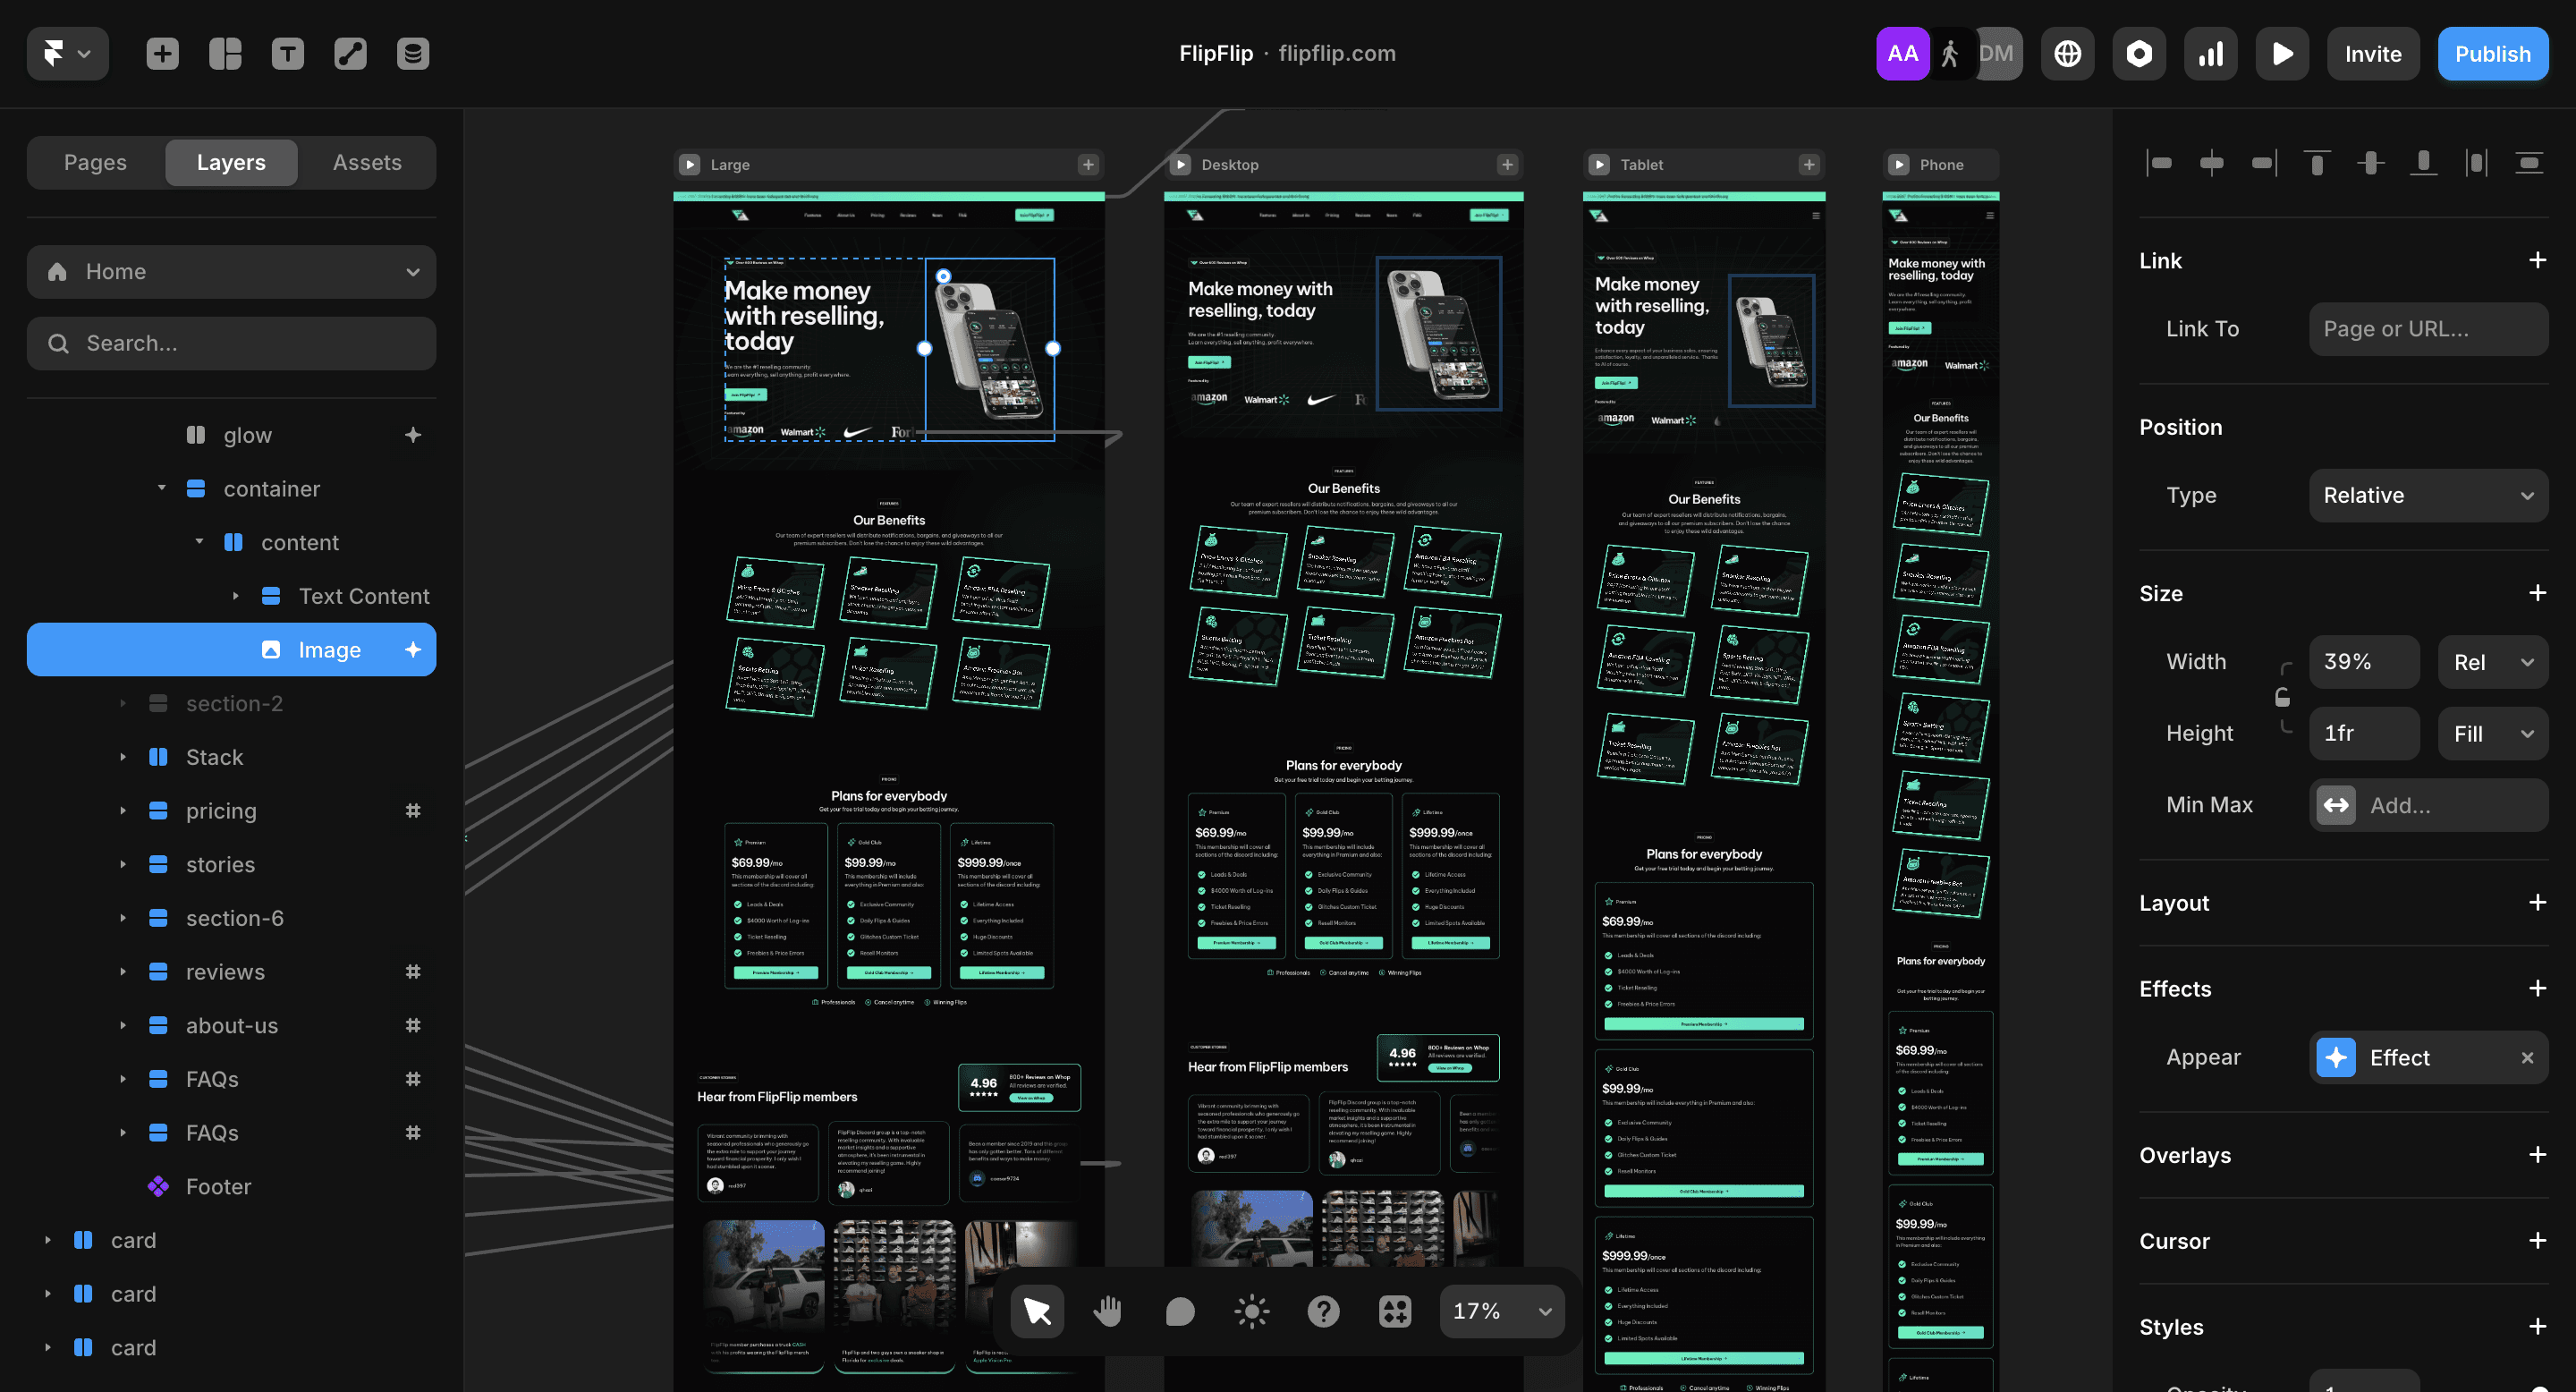Play the Desktop breakpoint preview
Image resolution: width=2576 pixels, height=1392 pixels.
[1180, 164]
